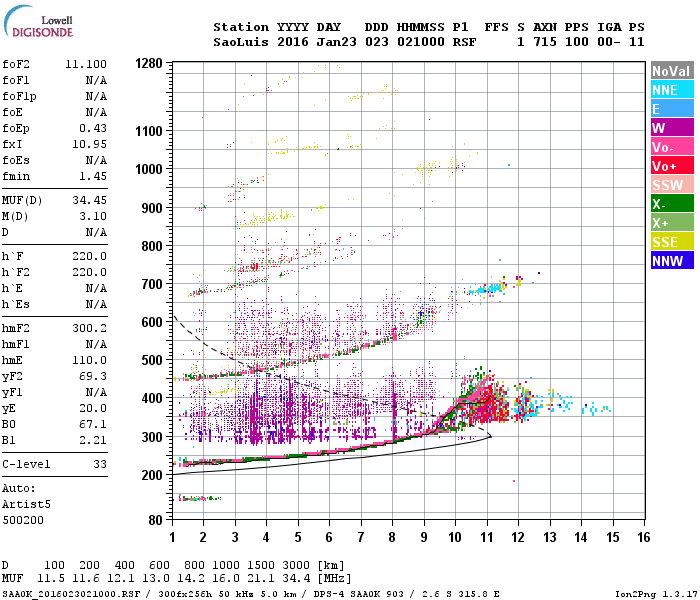The image size is (700, 600).
Task: Click the 16 MHz frequency axis label
Action: (x=645, y=537)
